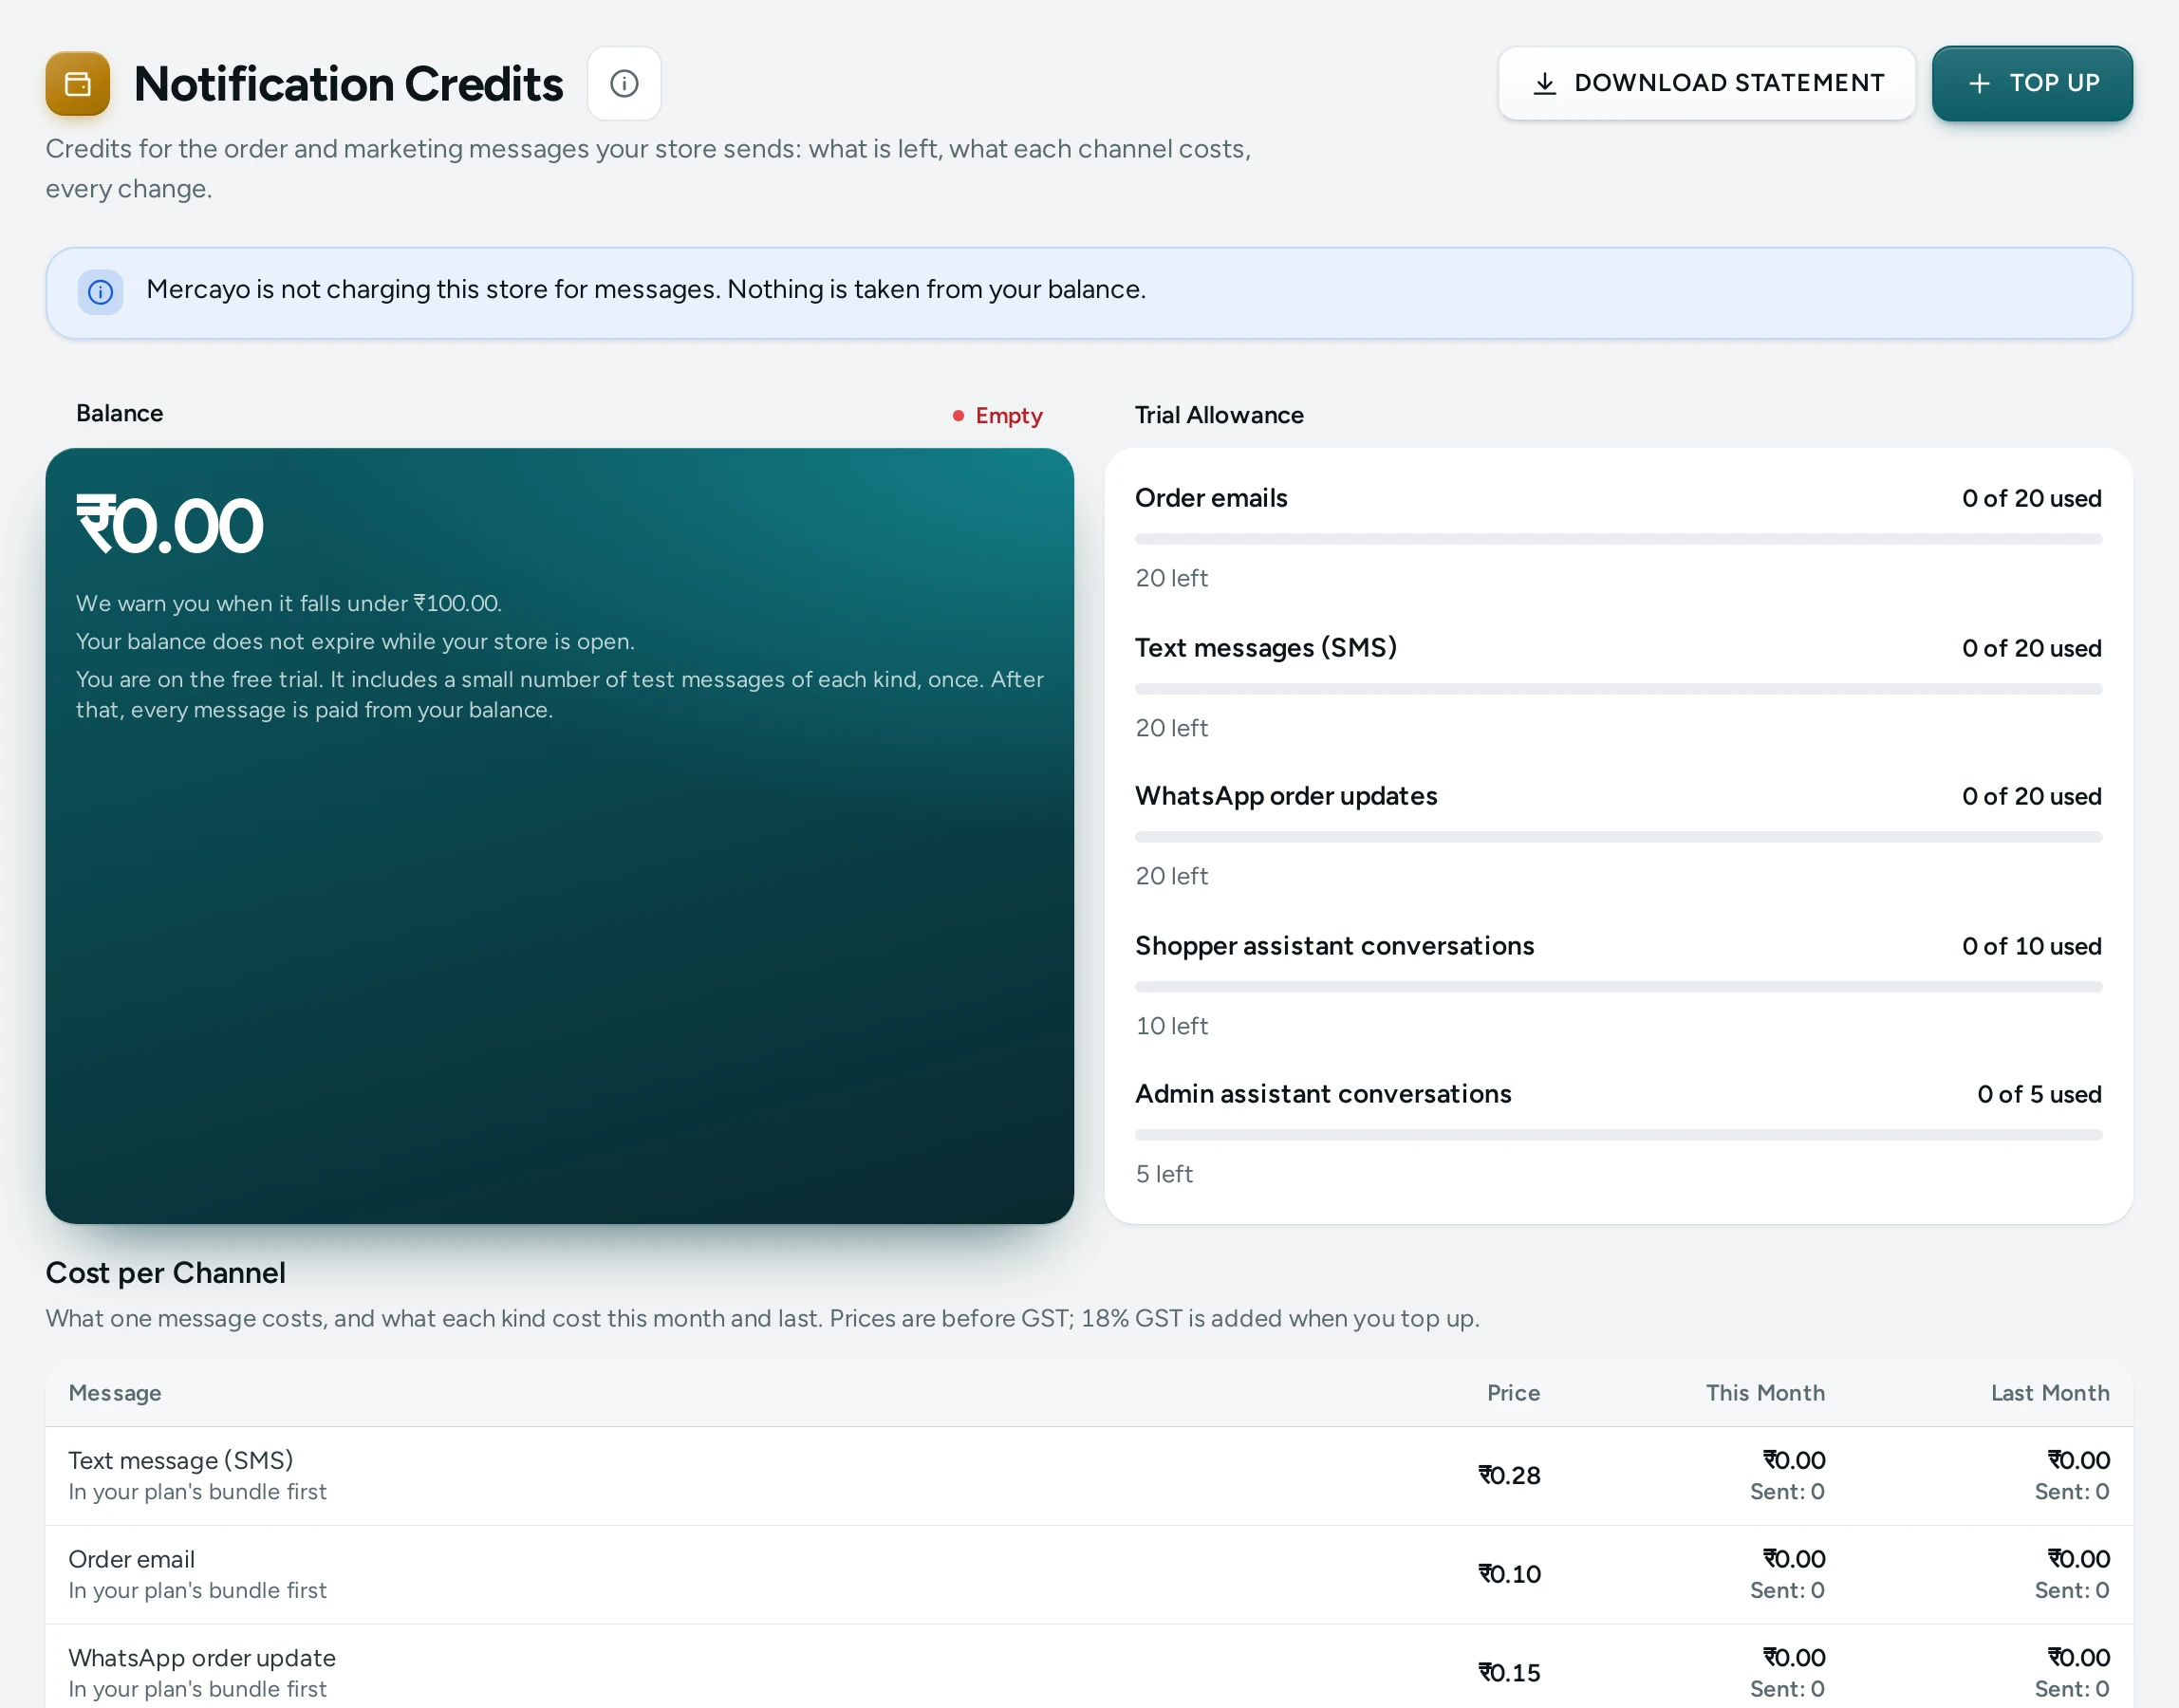Click the Text messages (SMS) allowance label
The height and width of the screenshot is (1708, 2179).
(x=1266, y=648)
